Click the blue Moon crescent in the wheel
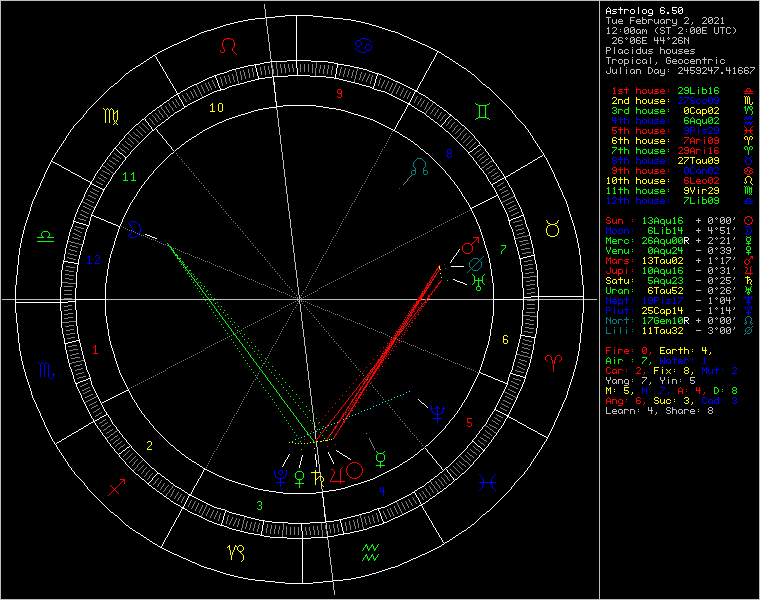This screenshot has width=760, height=600. (x=134, y=230)
